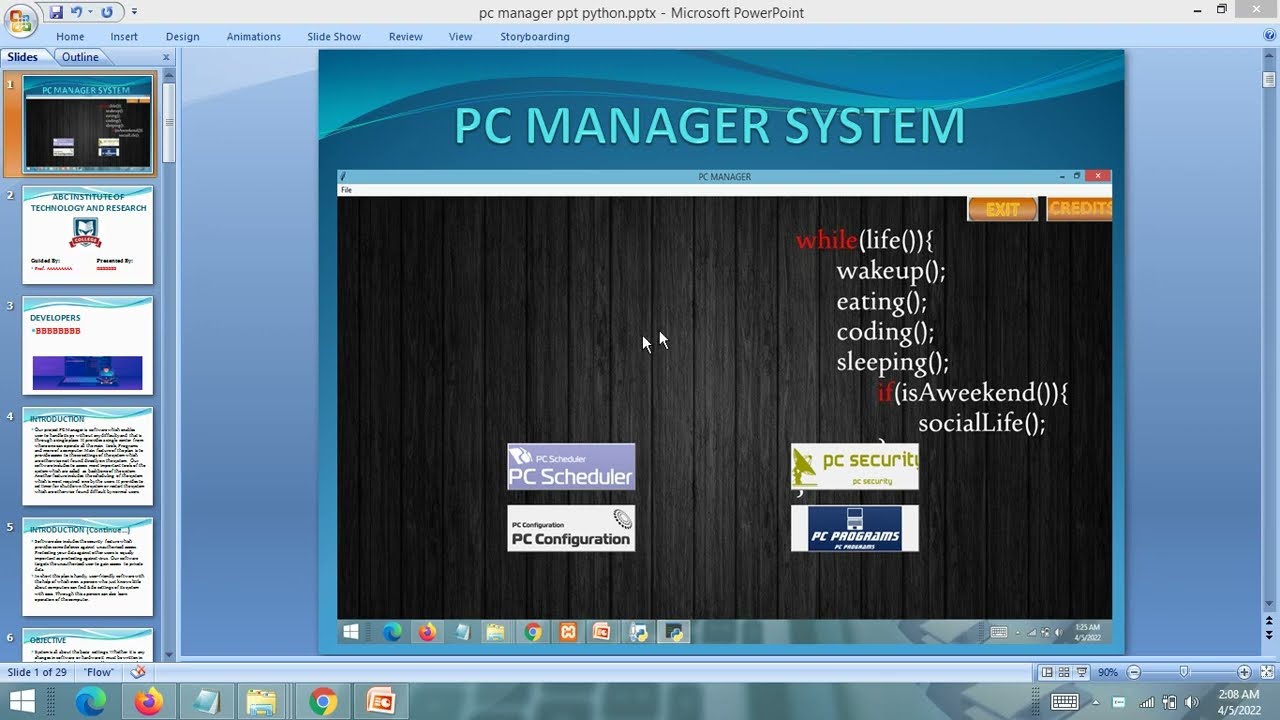Show hidden system tray icons arrow
Viewport: 1280px width, 720px height.
(x=1095, y=702)
